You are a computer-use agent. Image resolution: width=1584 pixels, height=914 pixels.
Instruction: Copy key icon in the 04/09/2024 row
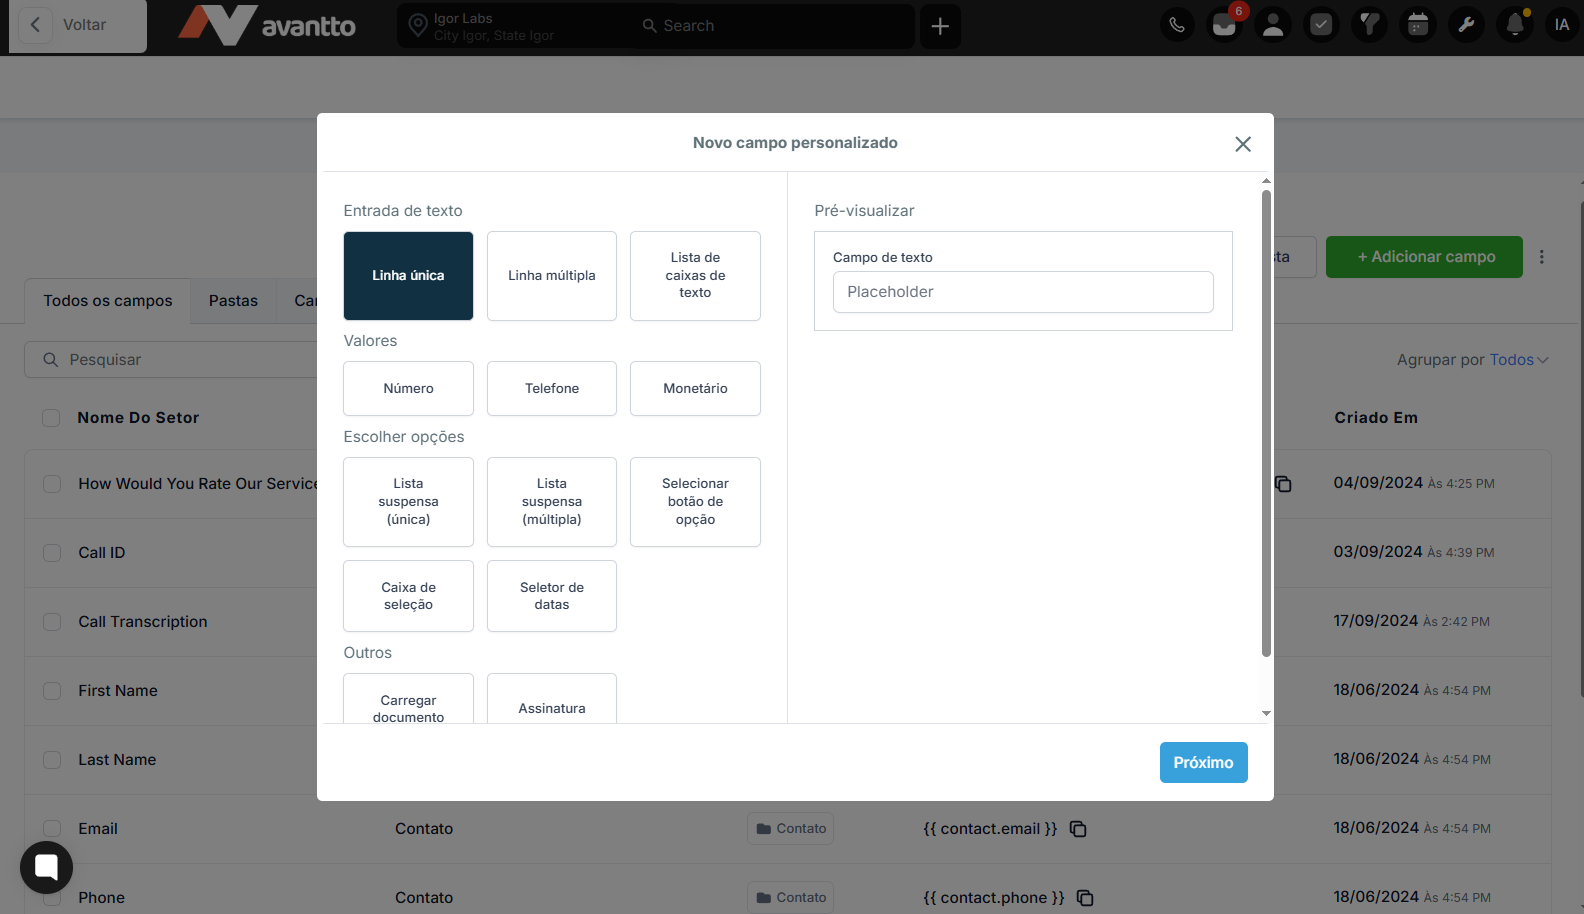coord(1283,484)
